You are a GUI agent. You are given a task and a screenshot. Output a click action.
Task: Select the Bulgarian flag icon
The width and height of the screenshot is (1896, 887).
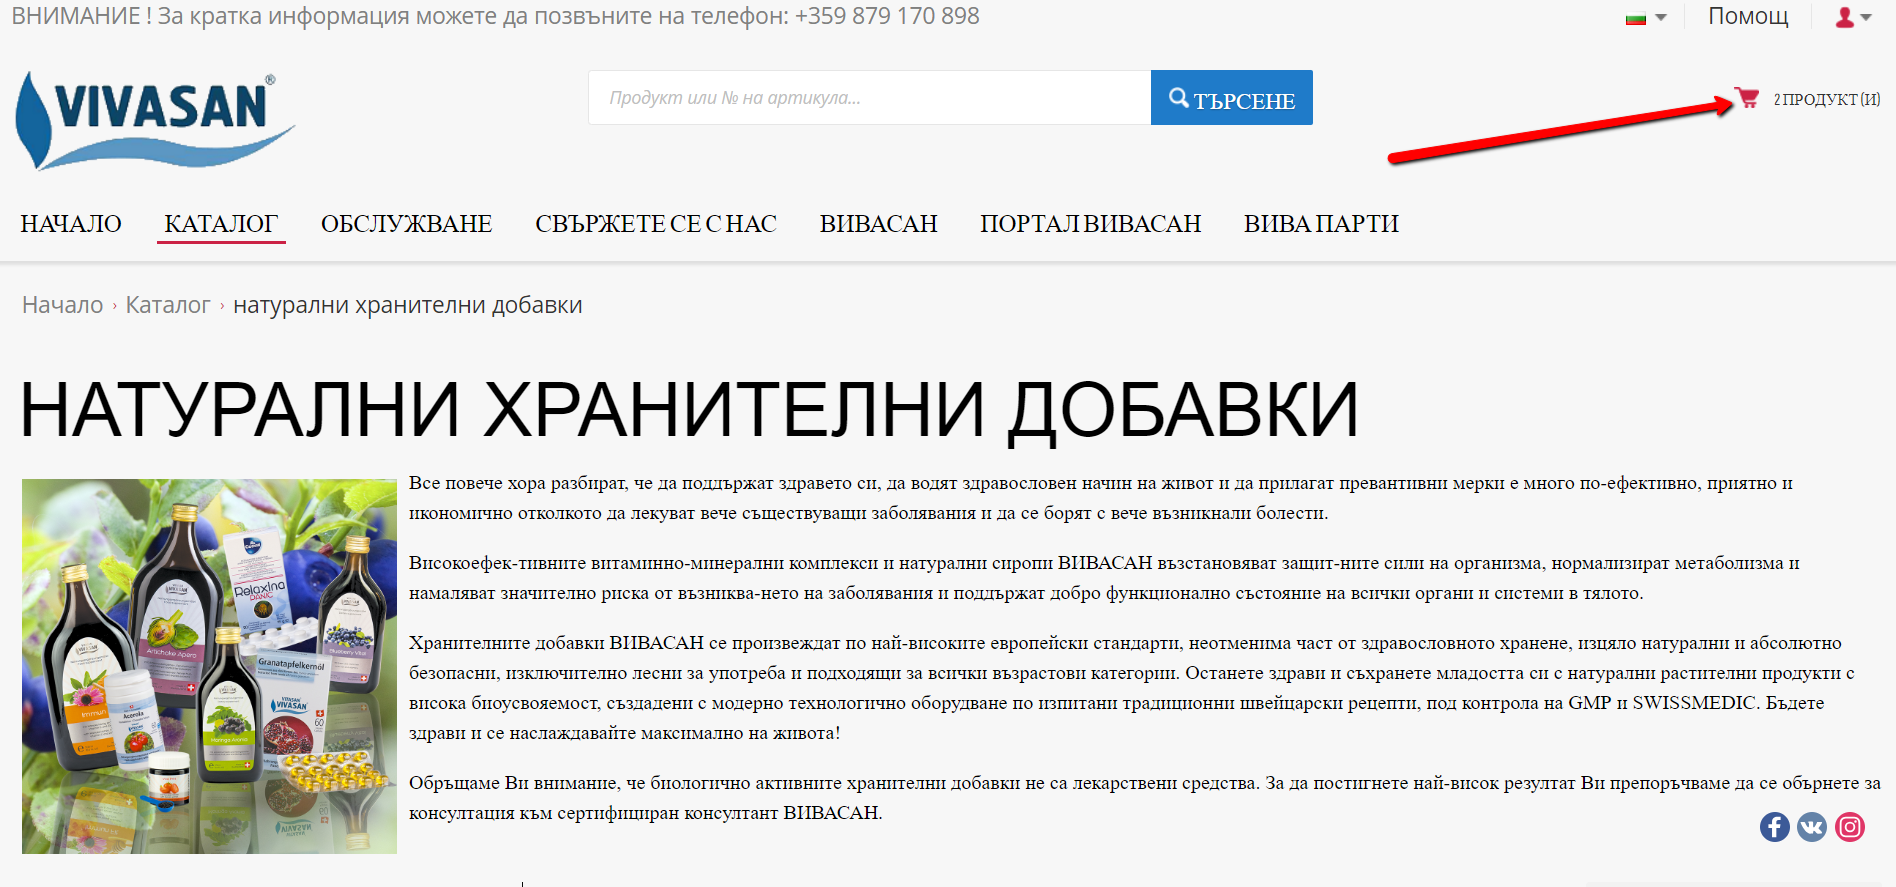[x=1636, y=18]
